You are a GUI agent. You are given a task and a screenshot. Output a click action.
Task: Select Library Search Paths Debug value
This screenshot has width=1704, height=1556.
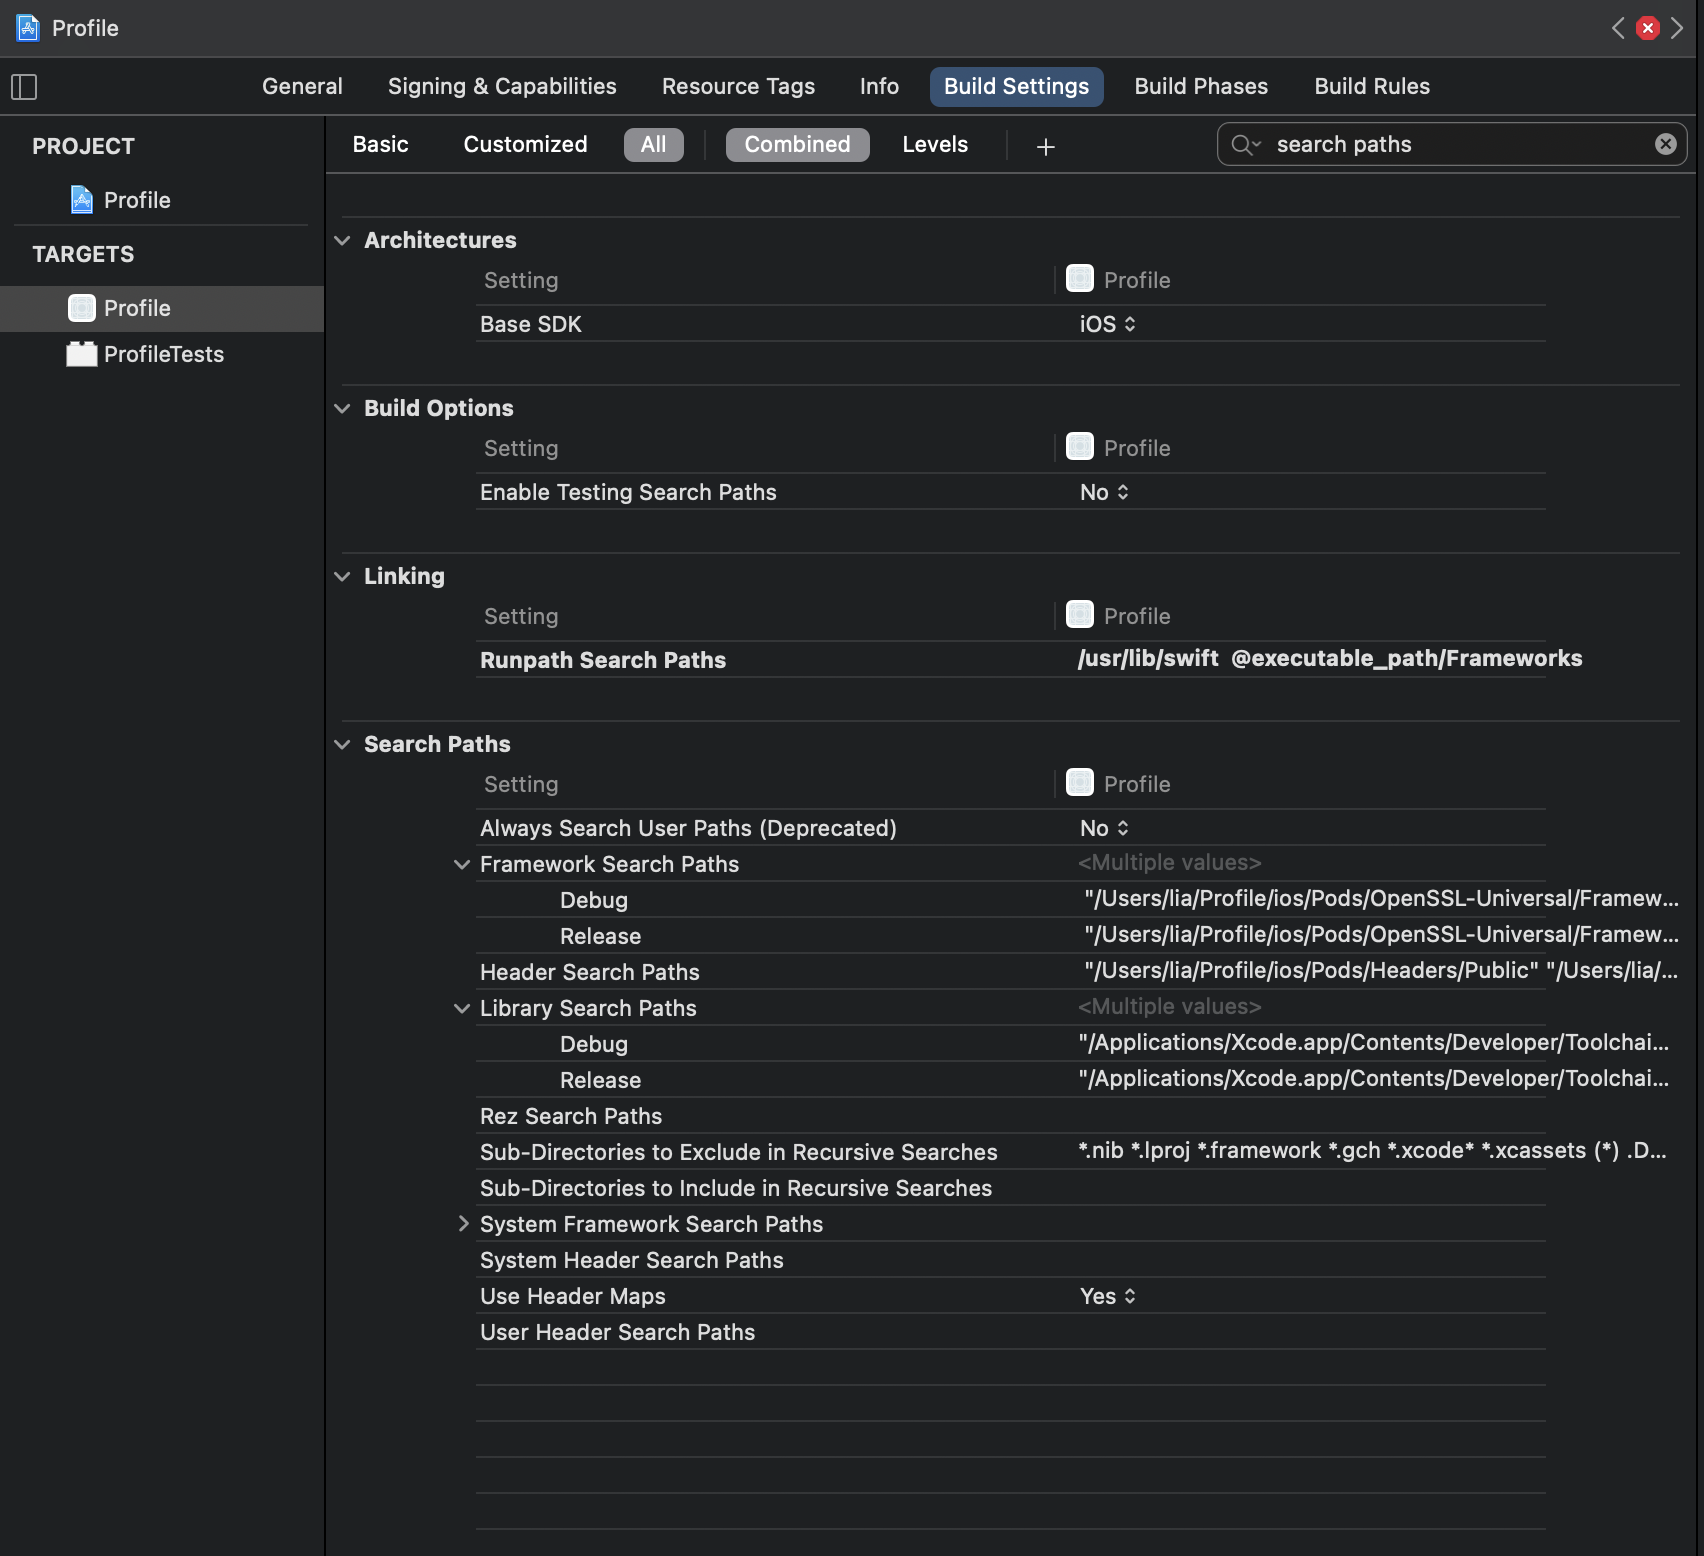tap(1373, 1042)
